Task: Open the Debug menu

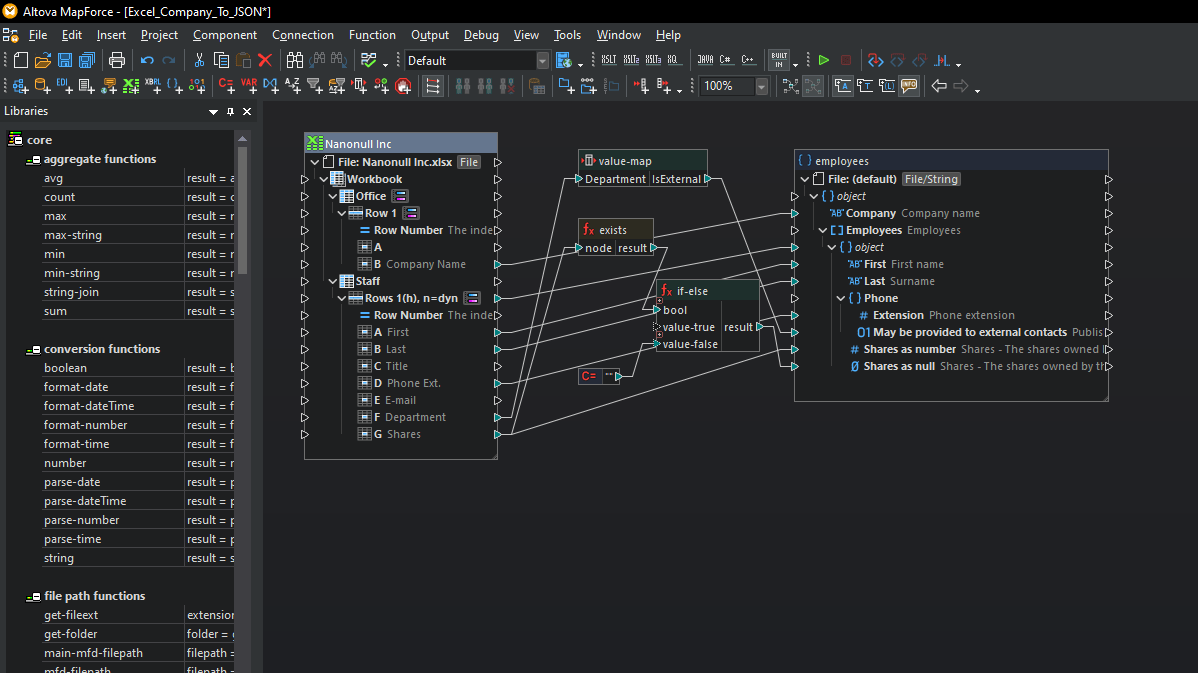Action: pos(481,35)
